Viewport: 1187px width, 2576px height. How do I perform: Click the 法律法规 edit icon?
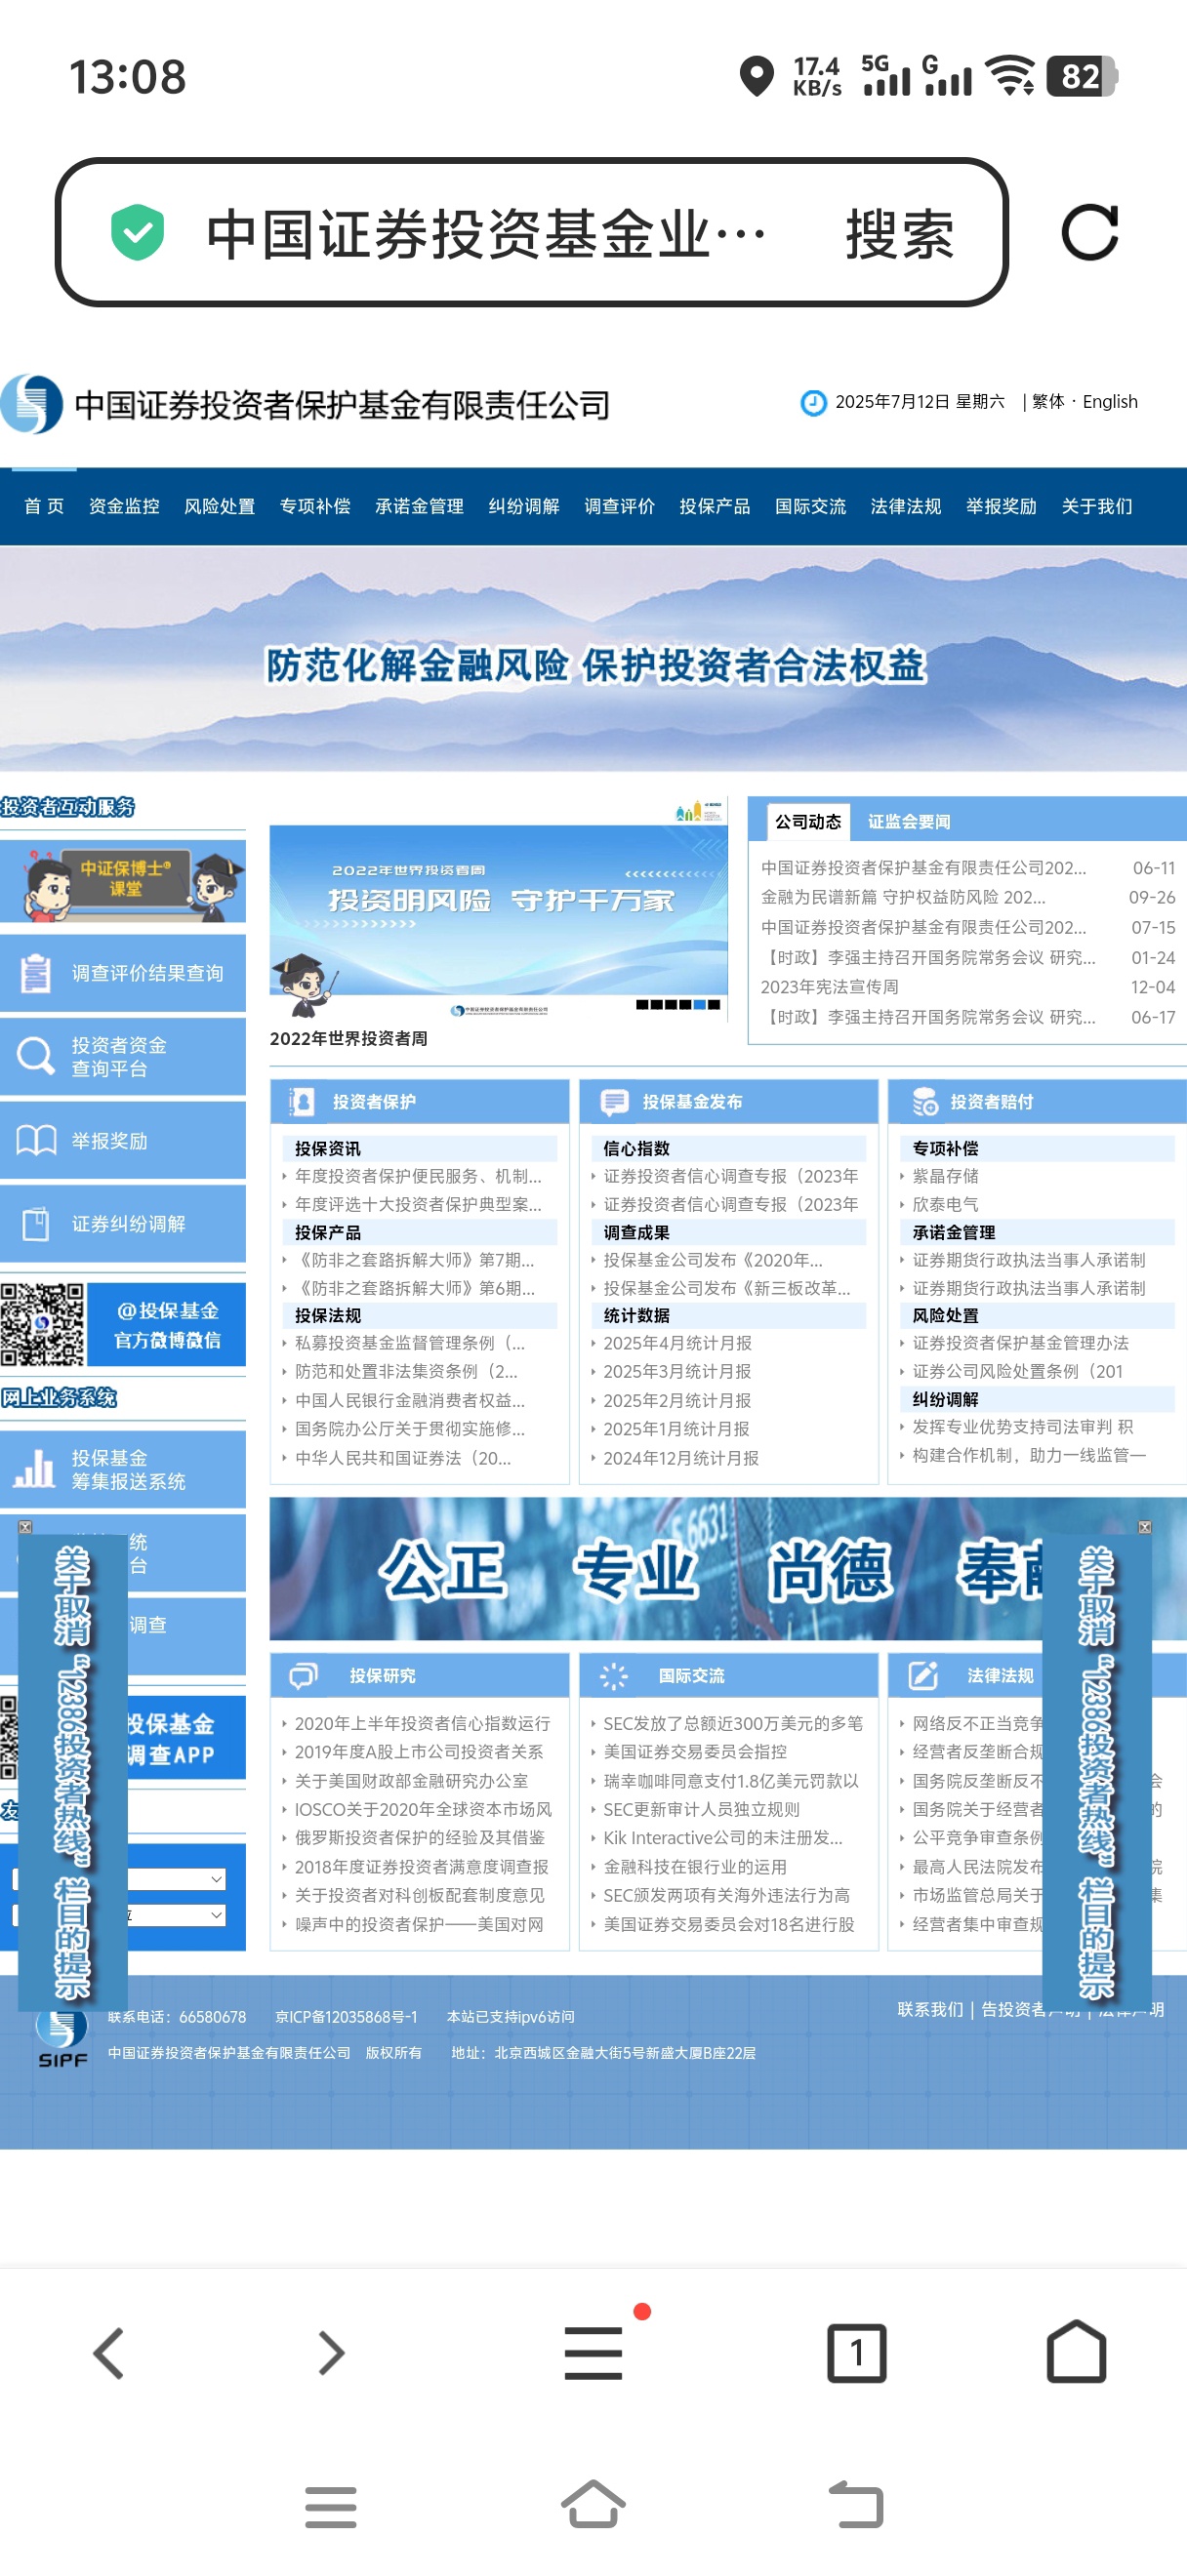click(923, 1675)
